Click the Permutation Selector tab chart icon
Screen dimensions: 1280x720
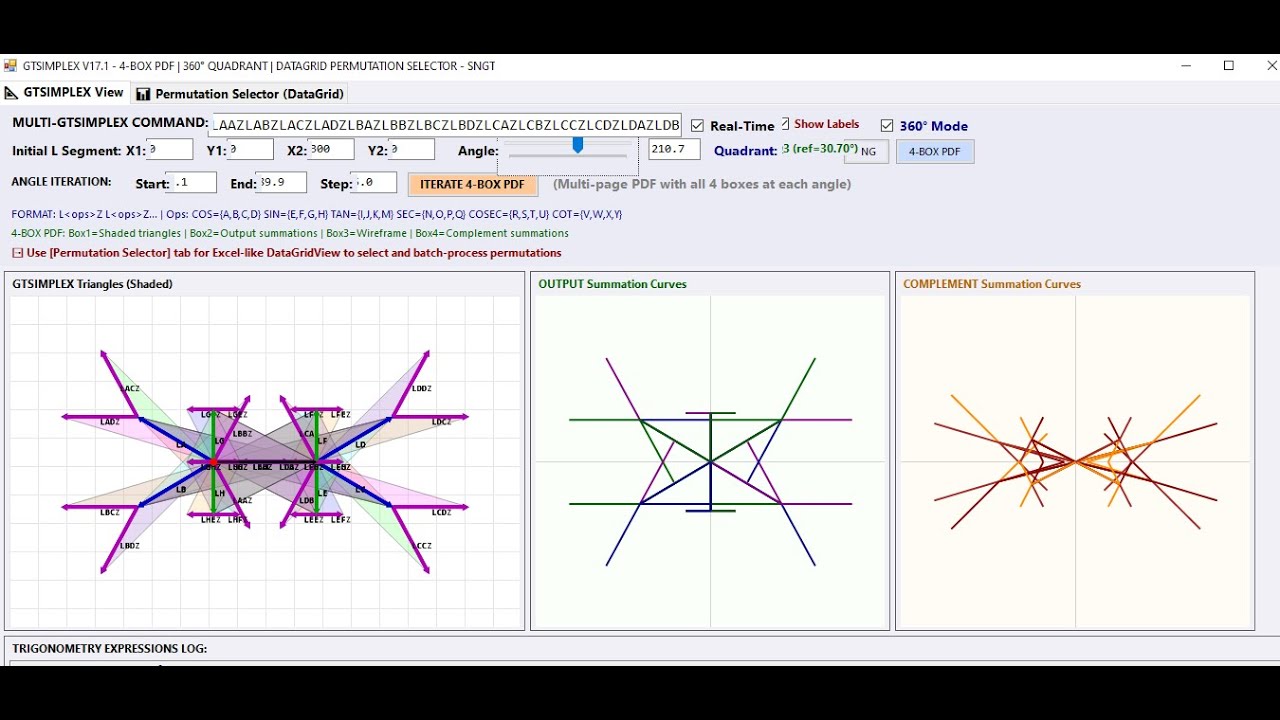pos(143,94)
